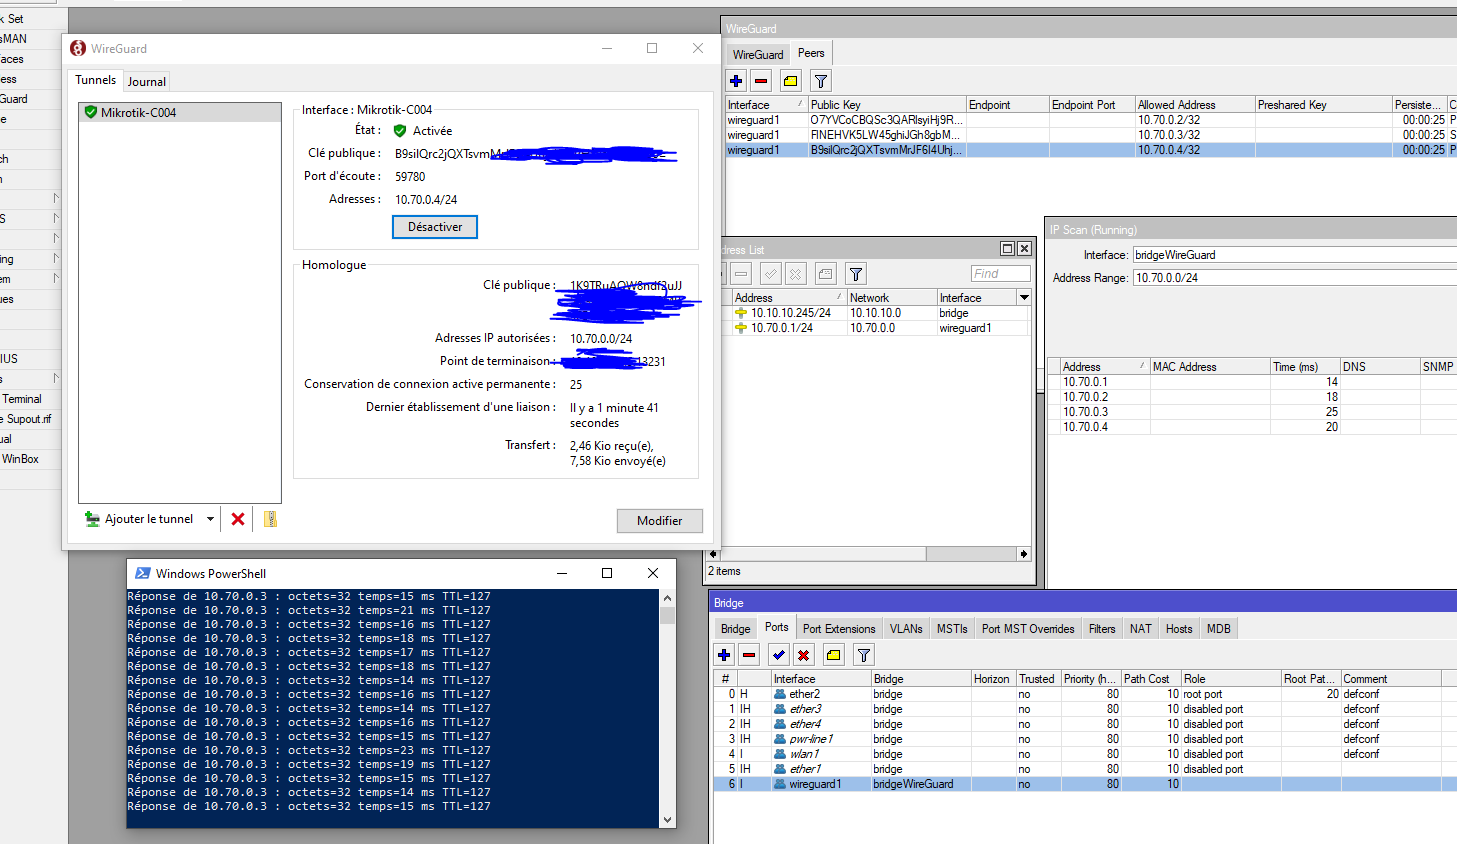Image resolution: width=1457 pixels, height=844 pixels.
Task: Switch to Journal tab in WireGuard client
Action: click(x=146, y=82)
